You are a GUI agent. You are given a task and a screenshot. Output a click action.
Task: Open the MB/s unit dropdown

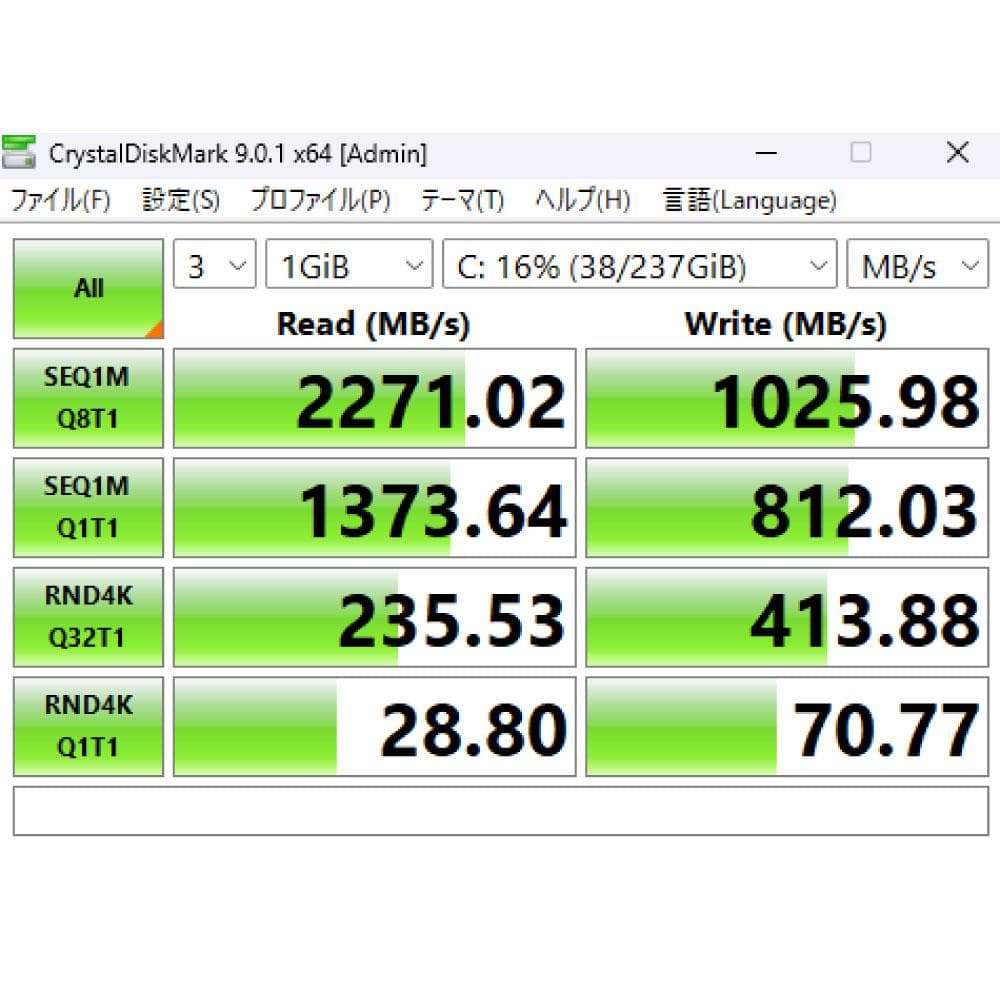click(917, 265)
